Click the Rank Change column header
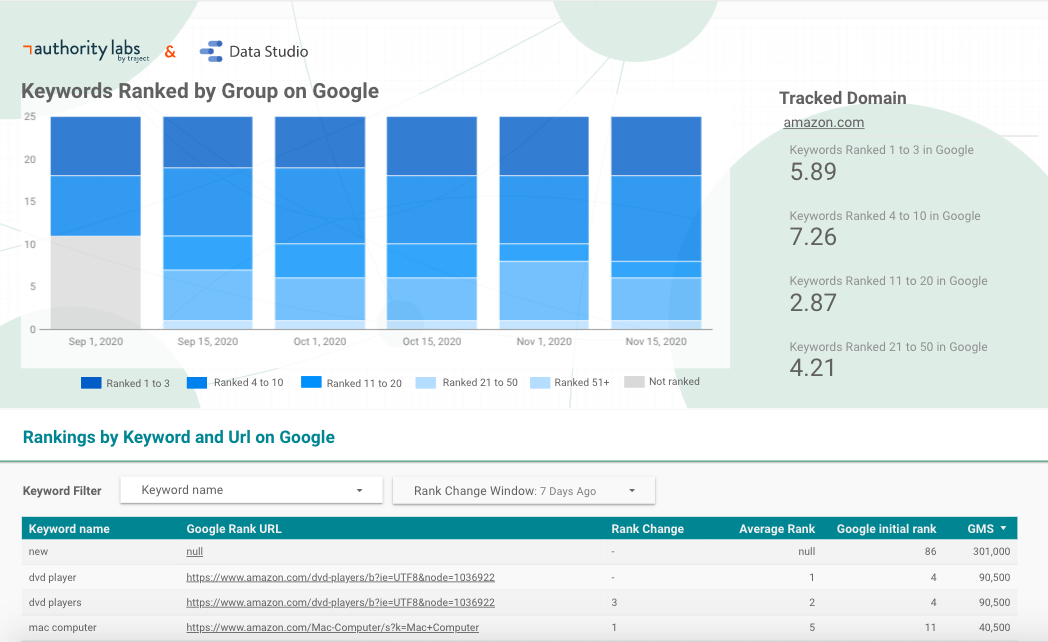 (647, 528)
